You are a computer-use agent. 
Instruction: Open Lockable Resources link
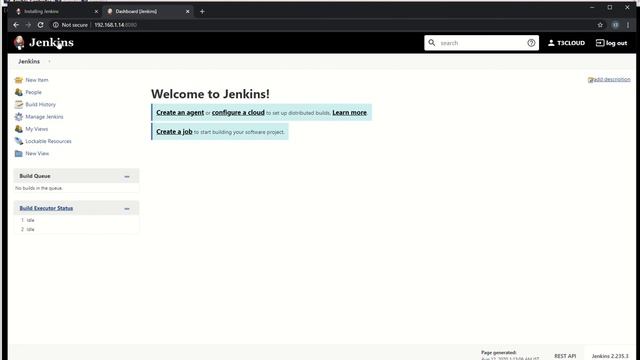(48, 141)
